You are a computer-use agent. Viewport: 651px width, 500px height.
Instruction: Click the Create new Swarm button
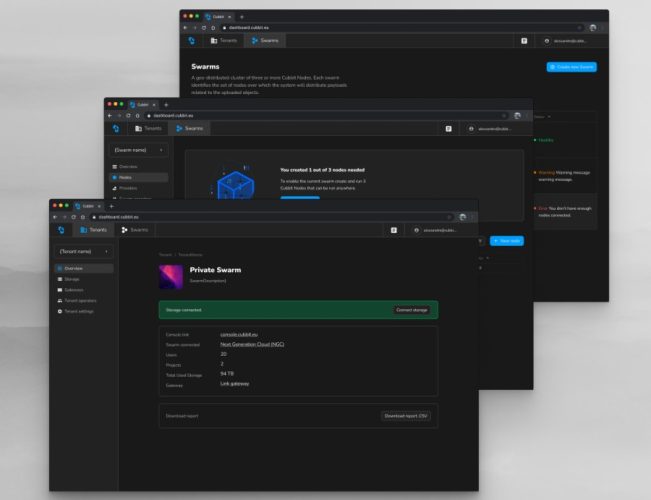tap(572, 67)
